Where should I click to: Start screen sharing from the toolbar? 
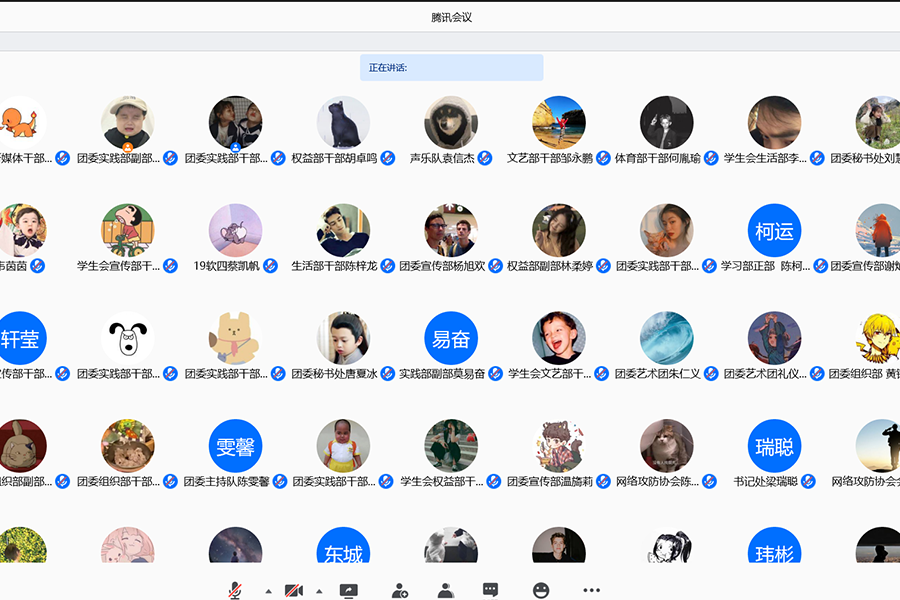pyautogui.click(x=348, y=590)
